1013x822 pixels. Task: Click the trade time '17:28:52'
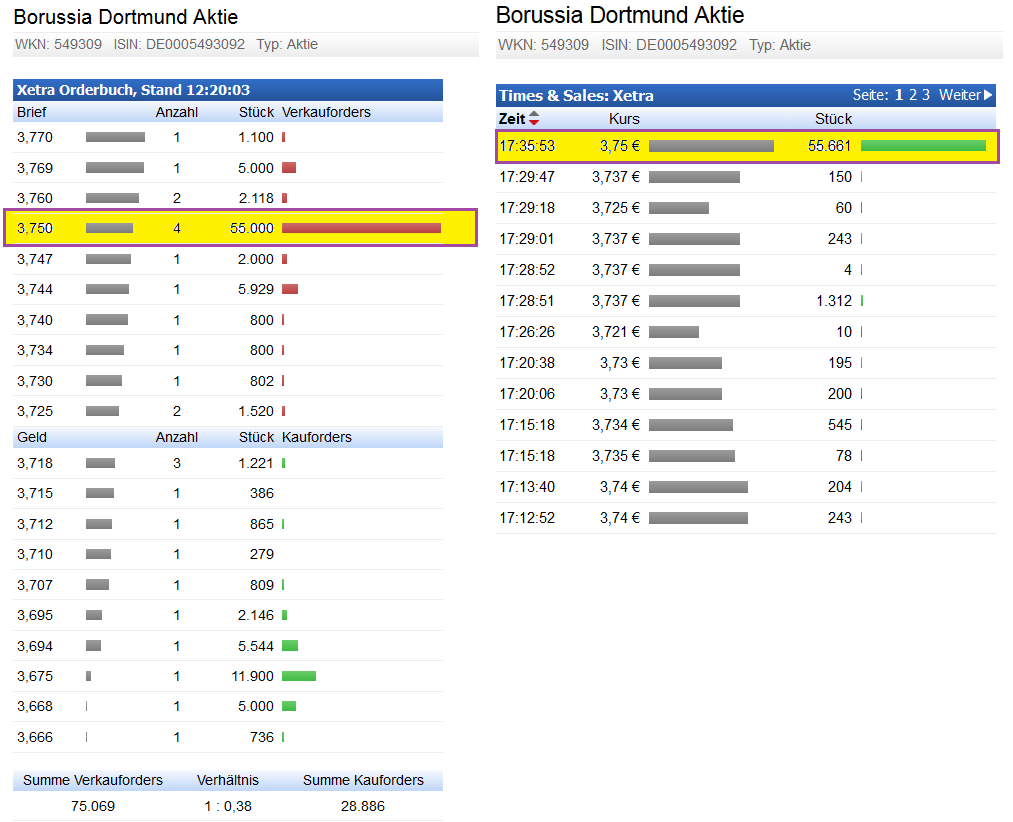tap(527, 270)
